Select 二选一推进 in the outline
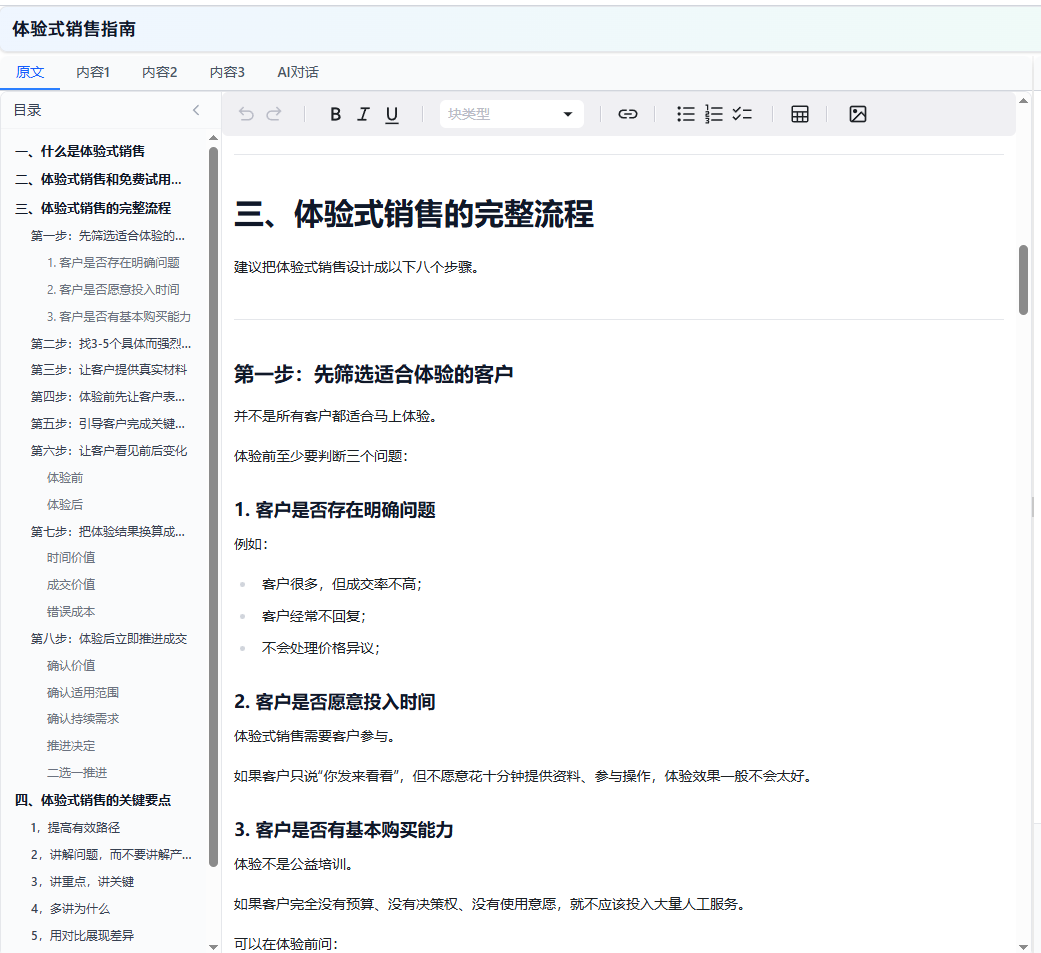This screenshot has height=953, width=1041. point(77,773)
